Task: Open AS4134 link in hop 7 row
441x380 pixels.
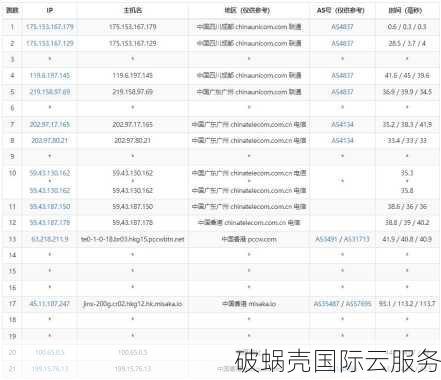Action: 342,124
